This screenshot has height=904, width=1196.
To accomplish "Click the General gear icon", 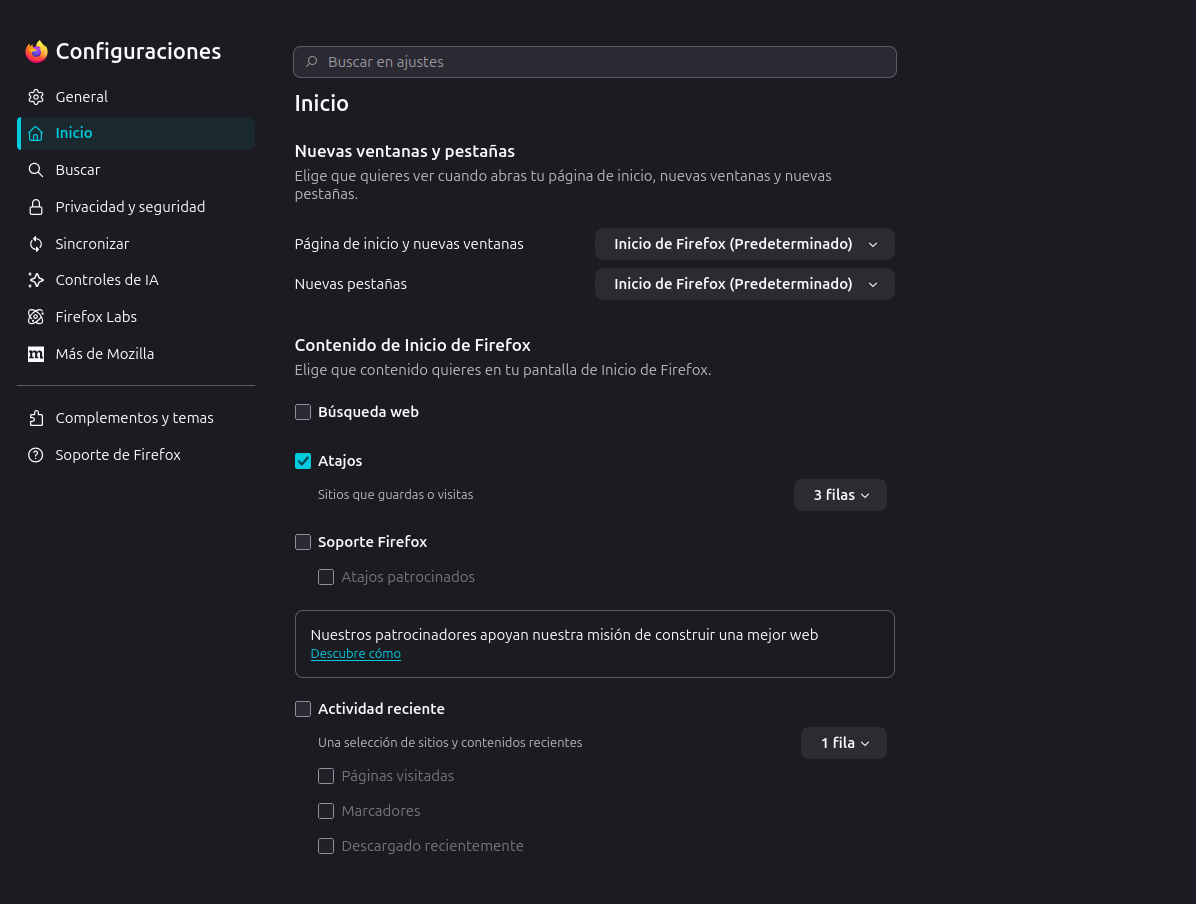I will coord(36,97).
